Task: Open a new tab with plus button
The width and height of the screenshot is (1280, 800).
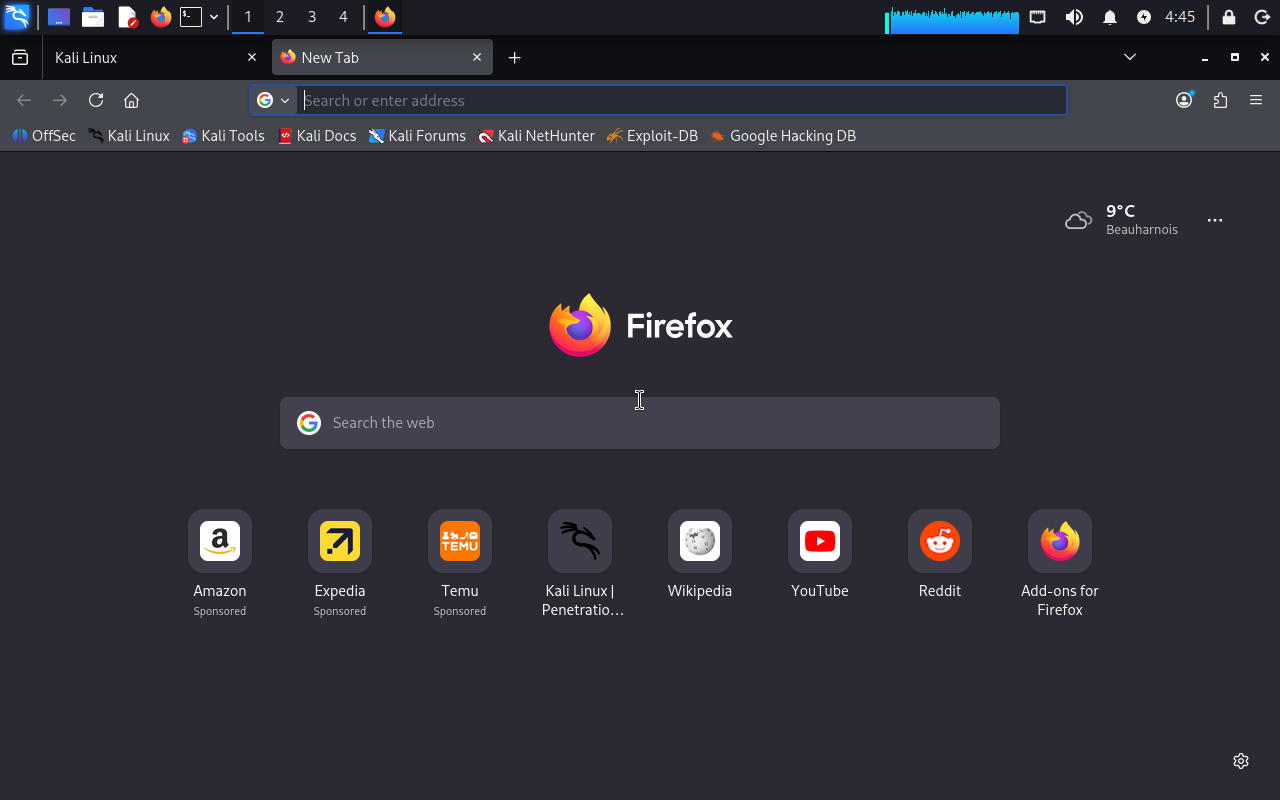Action: (514, 57)
